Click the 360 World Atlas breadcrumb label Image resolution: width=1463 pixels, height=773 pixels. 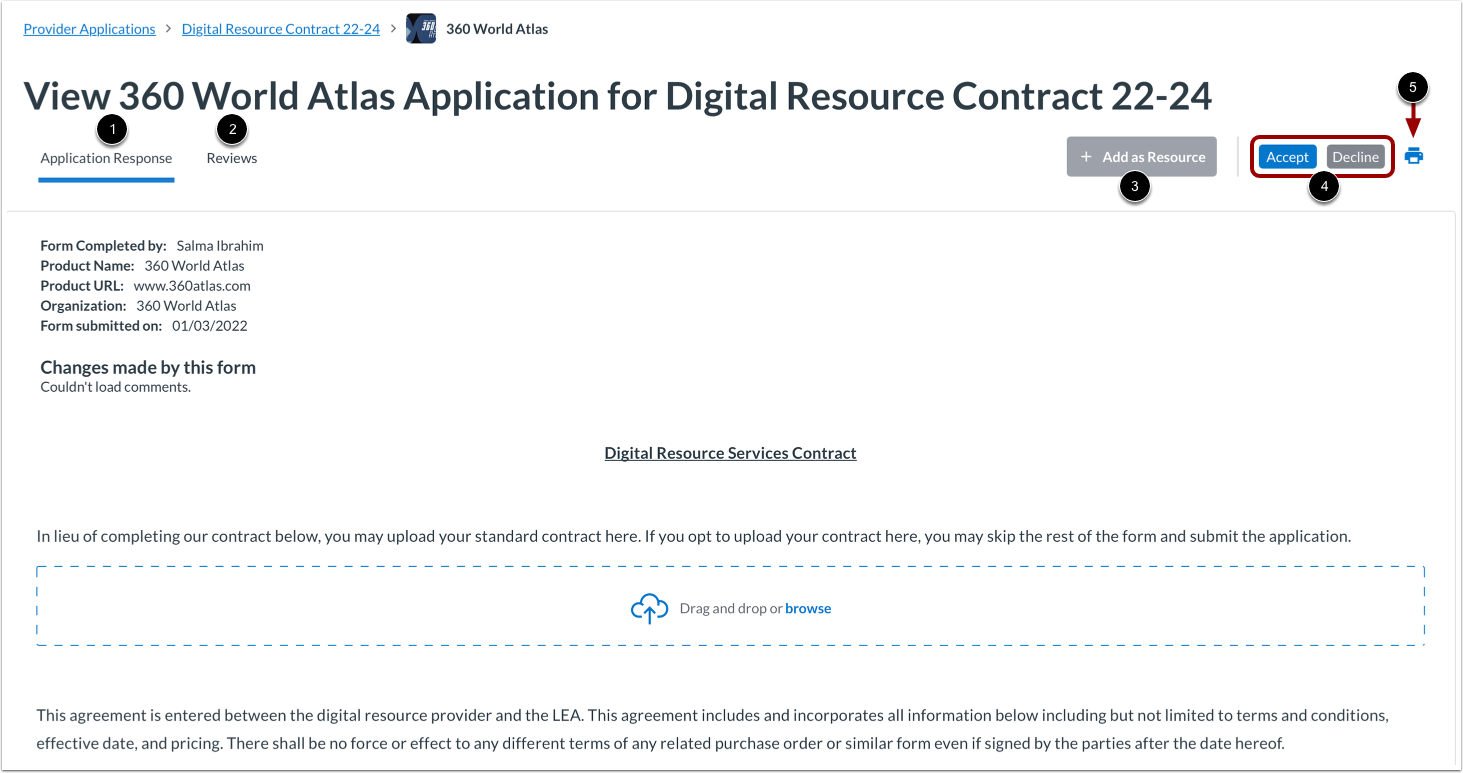[497, 28]
